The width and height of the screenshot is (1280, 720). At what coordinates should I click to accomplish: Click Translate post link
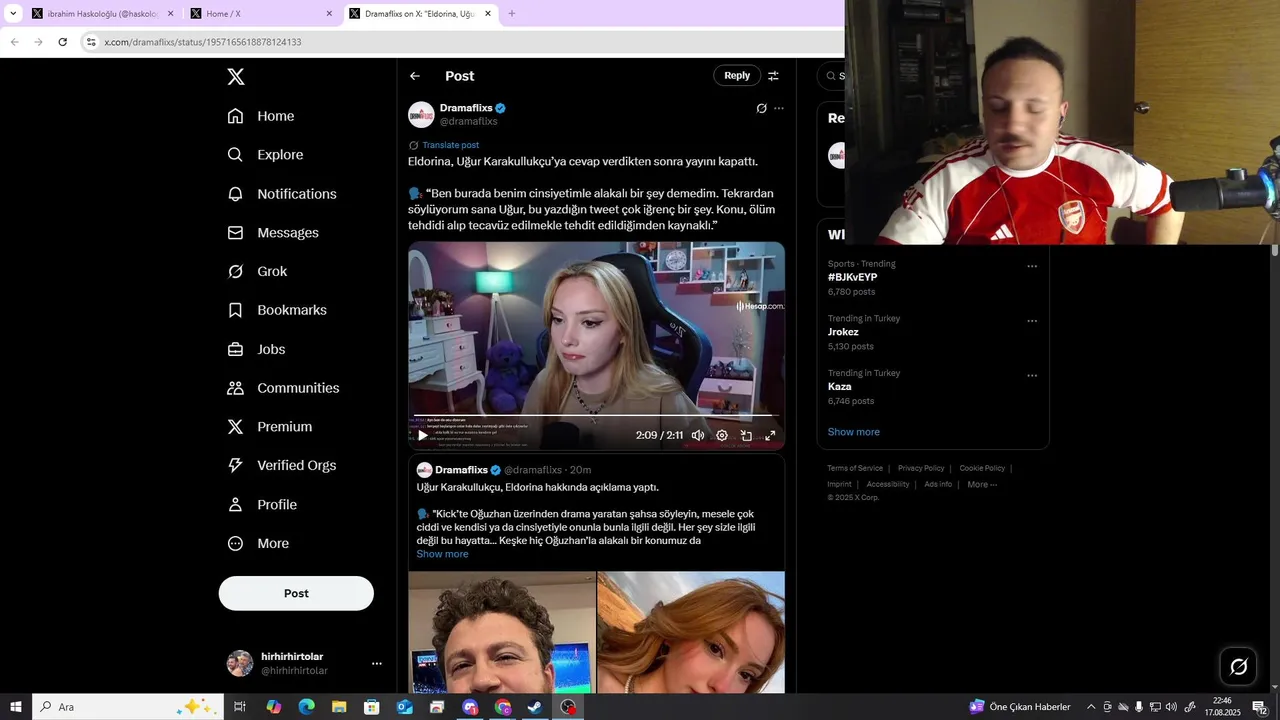click(450, 145)
